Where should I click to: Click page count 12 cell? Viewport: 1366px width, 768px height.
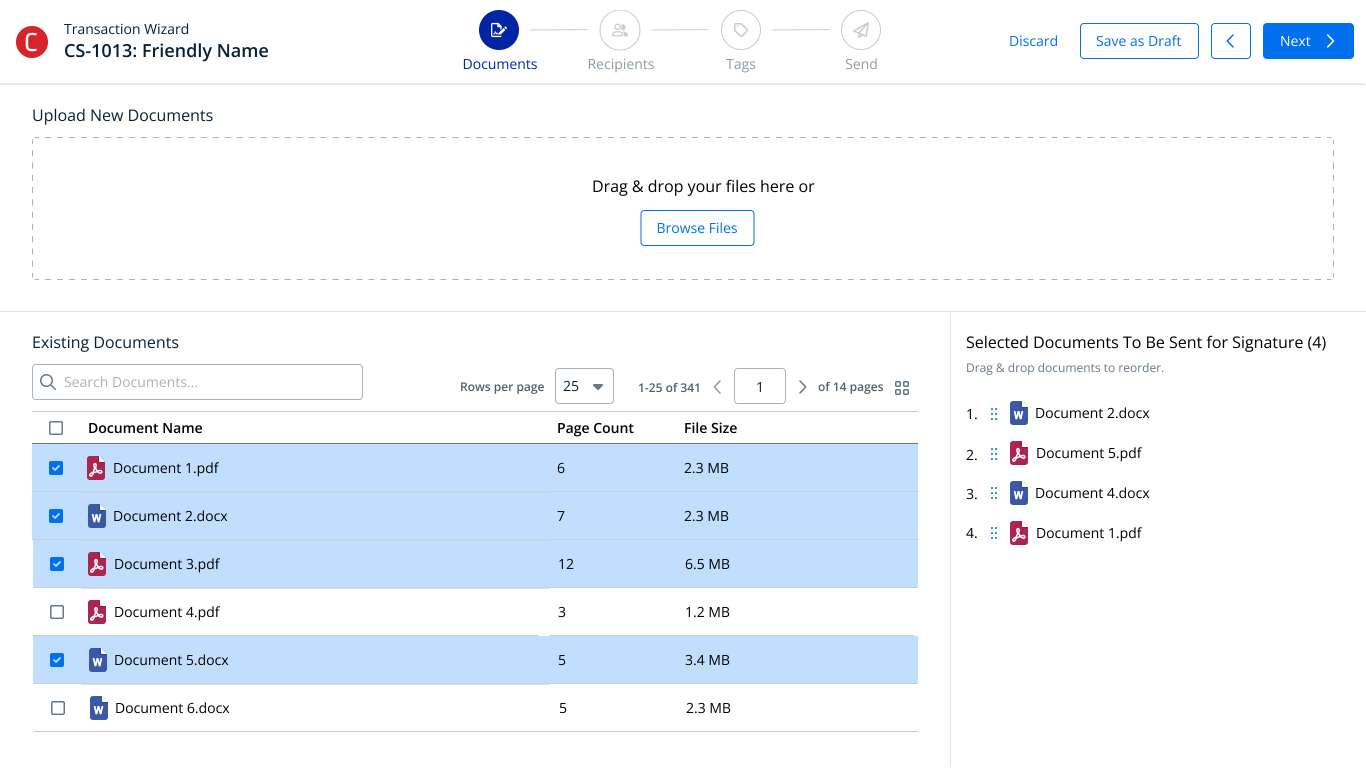pyautogui.click(x=566, y=564)
